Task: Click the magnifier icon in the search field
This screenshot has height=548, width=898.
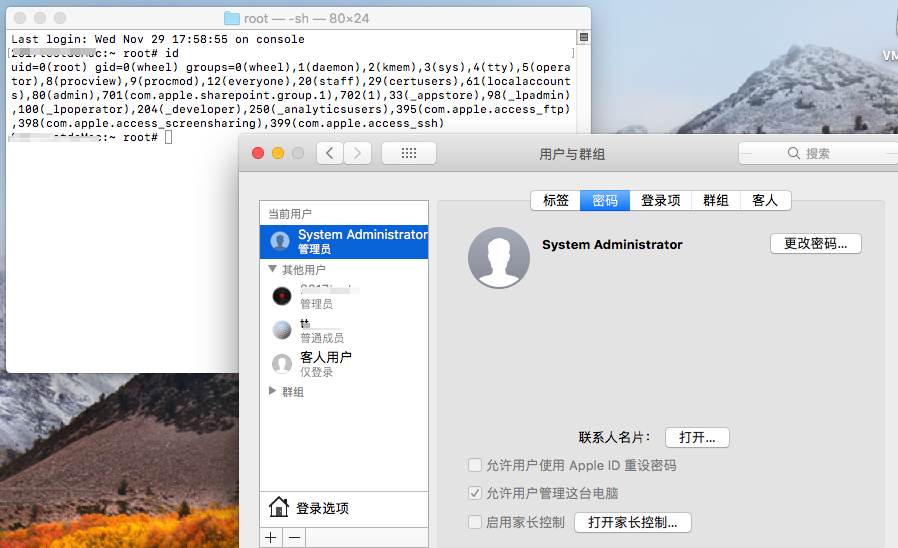Action: point(794,153)
